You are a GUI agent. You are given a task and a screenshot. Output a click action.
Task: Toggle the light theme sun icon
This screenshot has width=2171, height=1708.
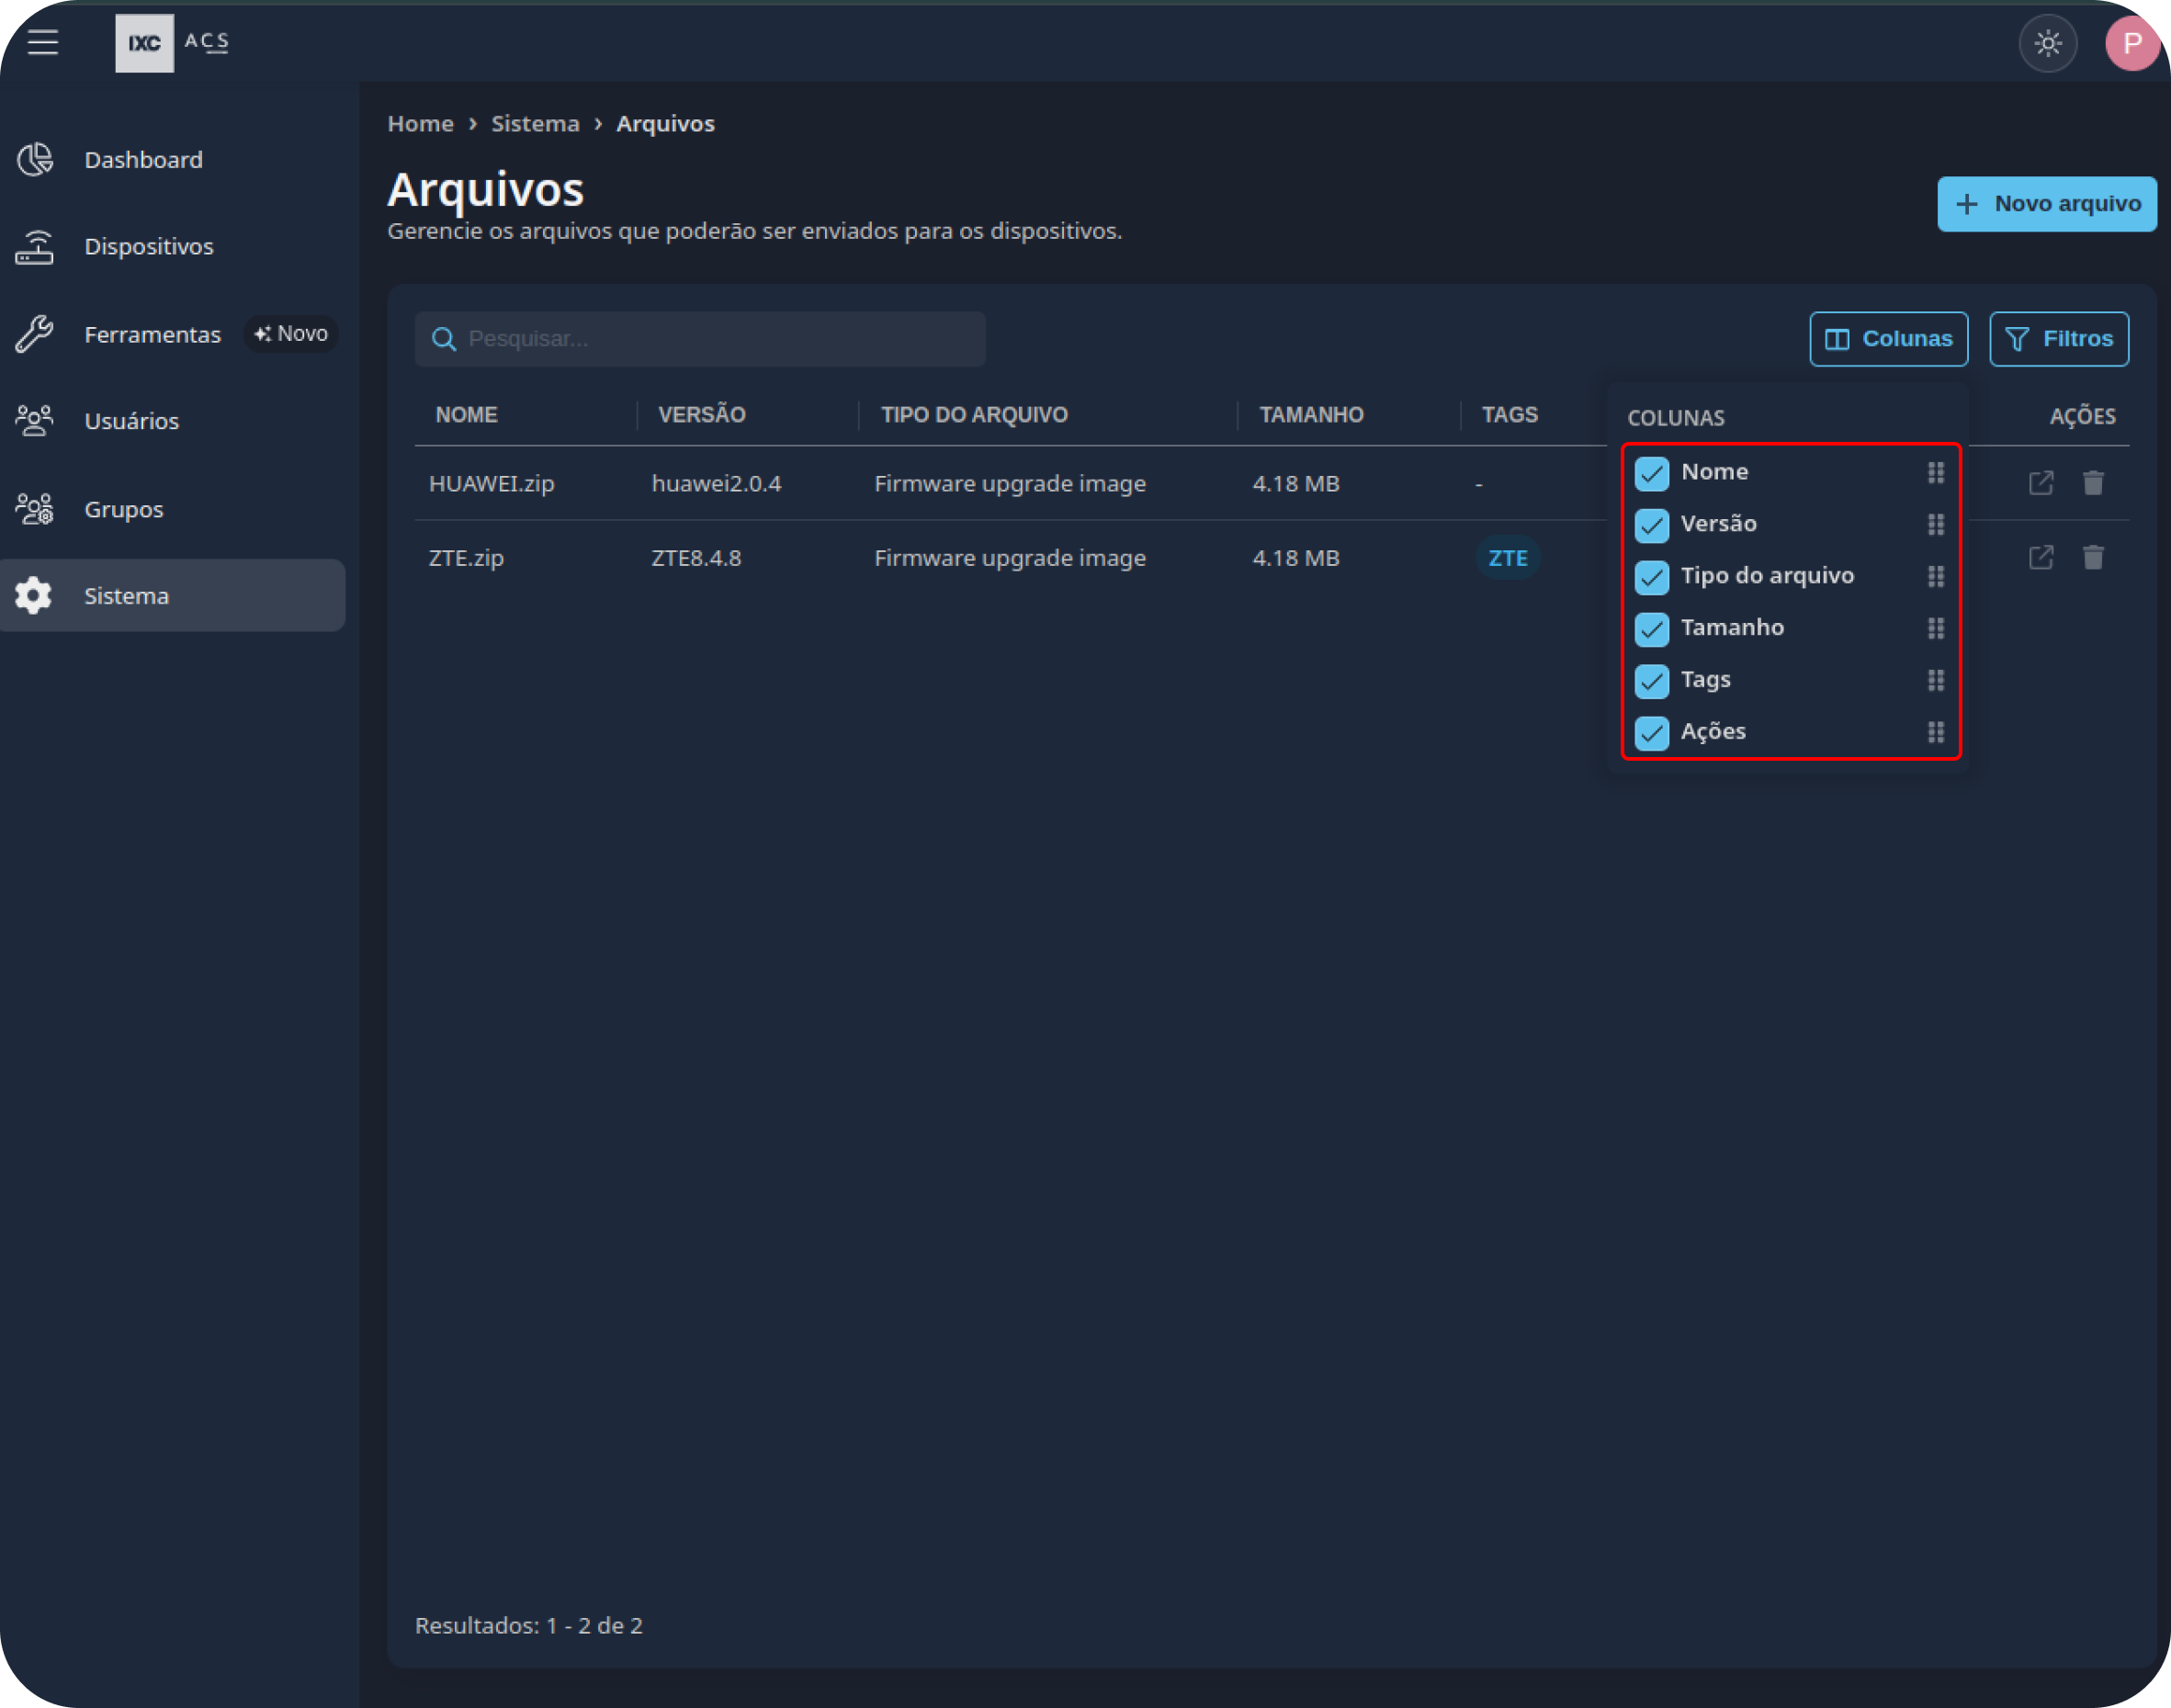[x=2047, y=43]
